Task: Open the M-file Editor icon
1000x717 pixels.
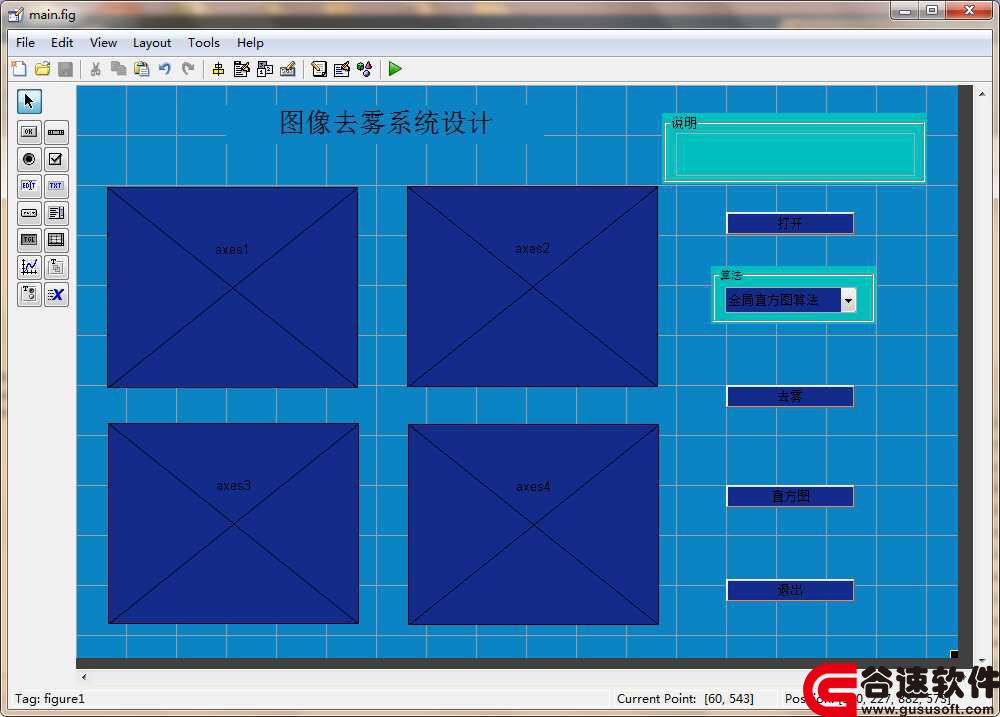Action: point(319,69)
